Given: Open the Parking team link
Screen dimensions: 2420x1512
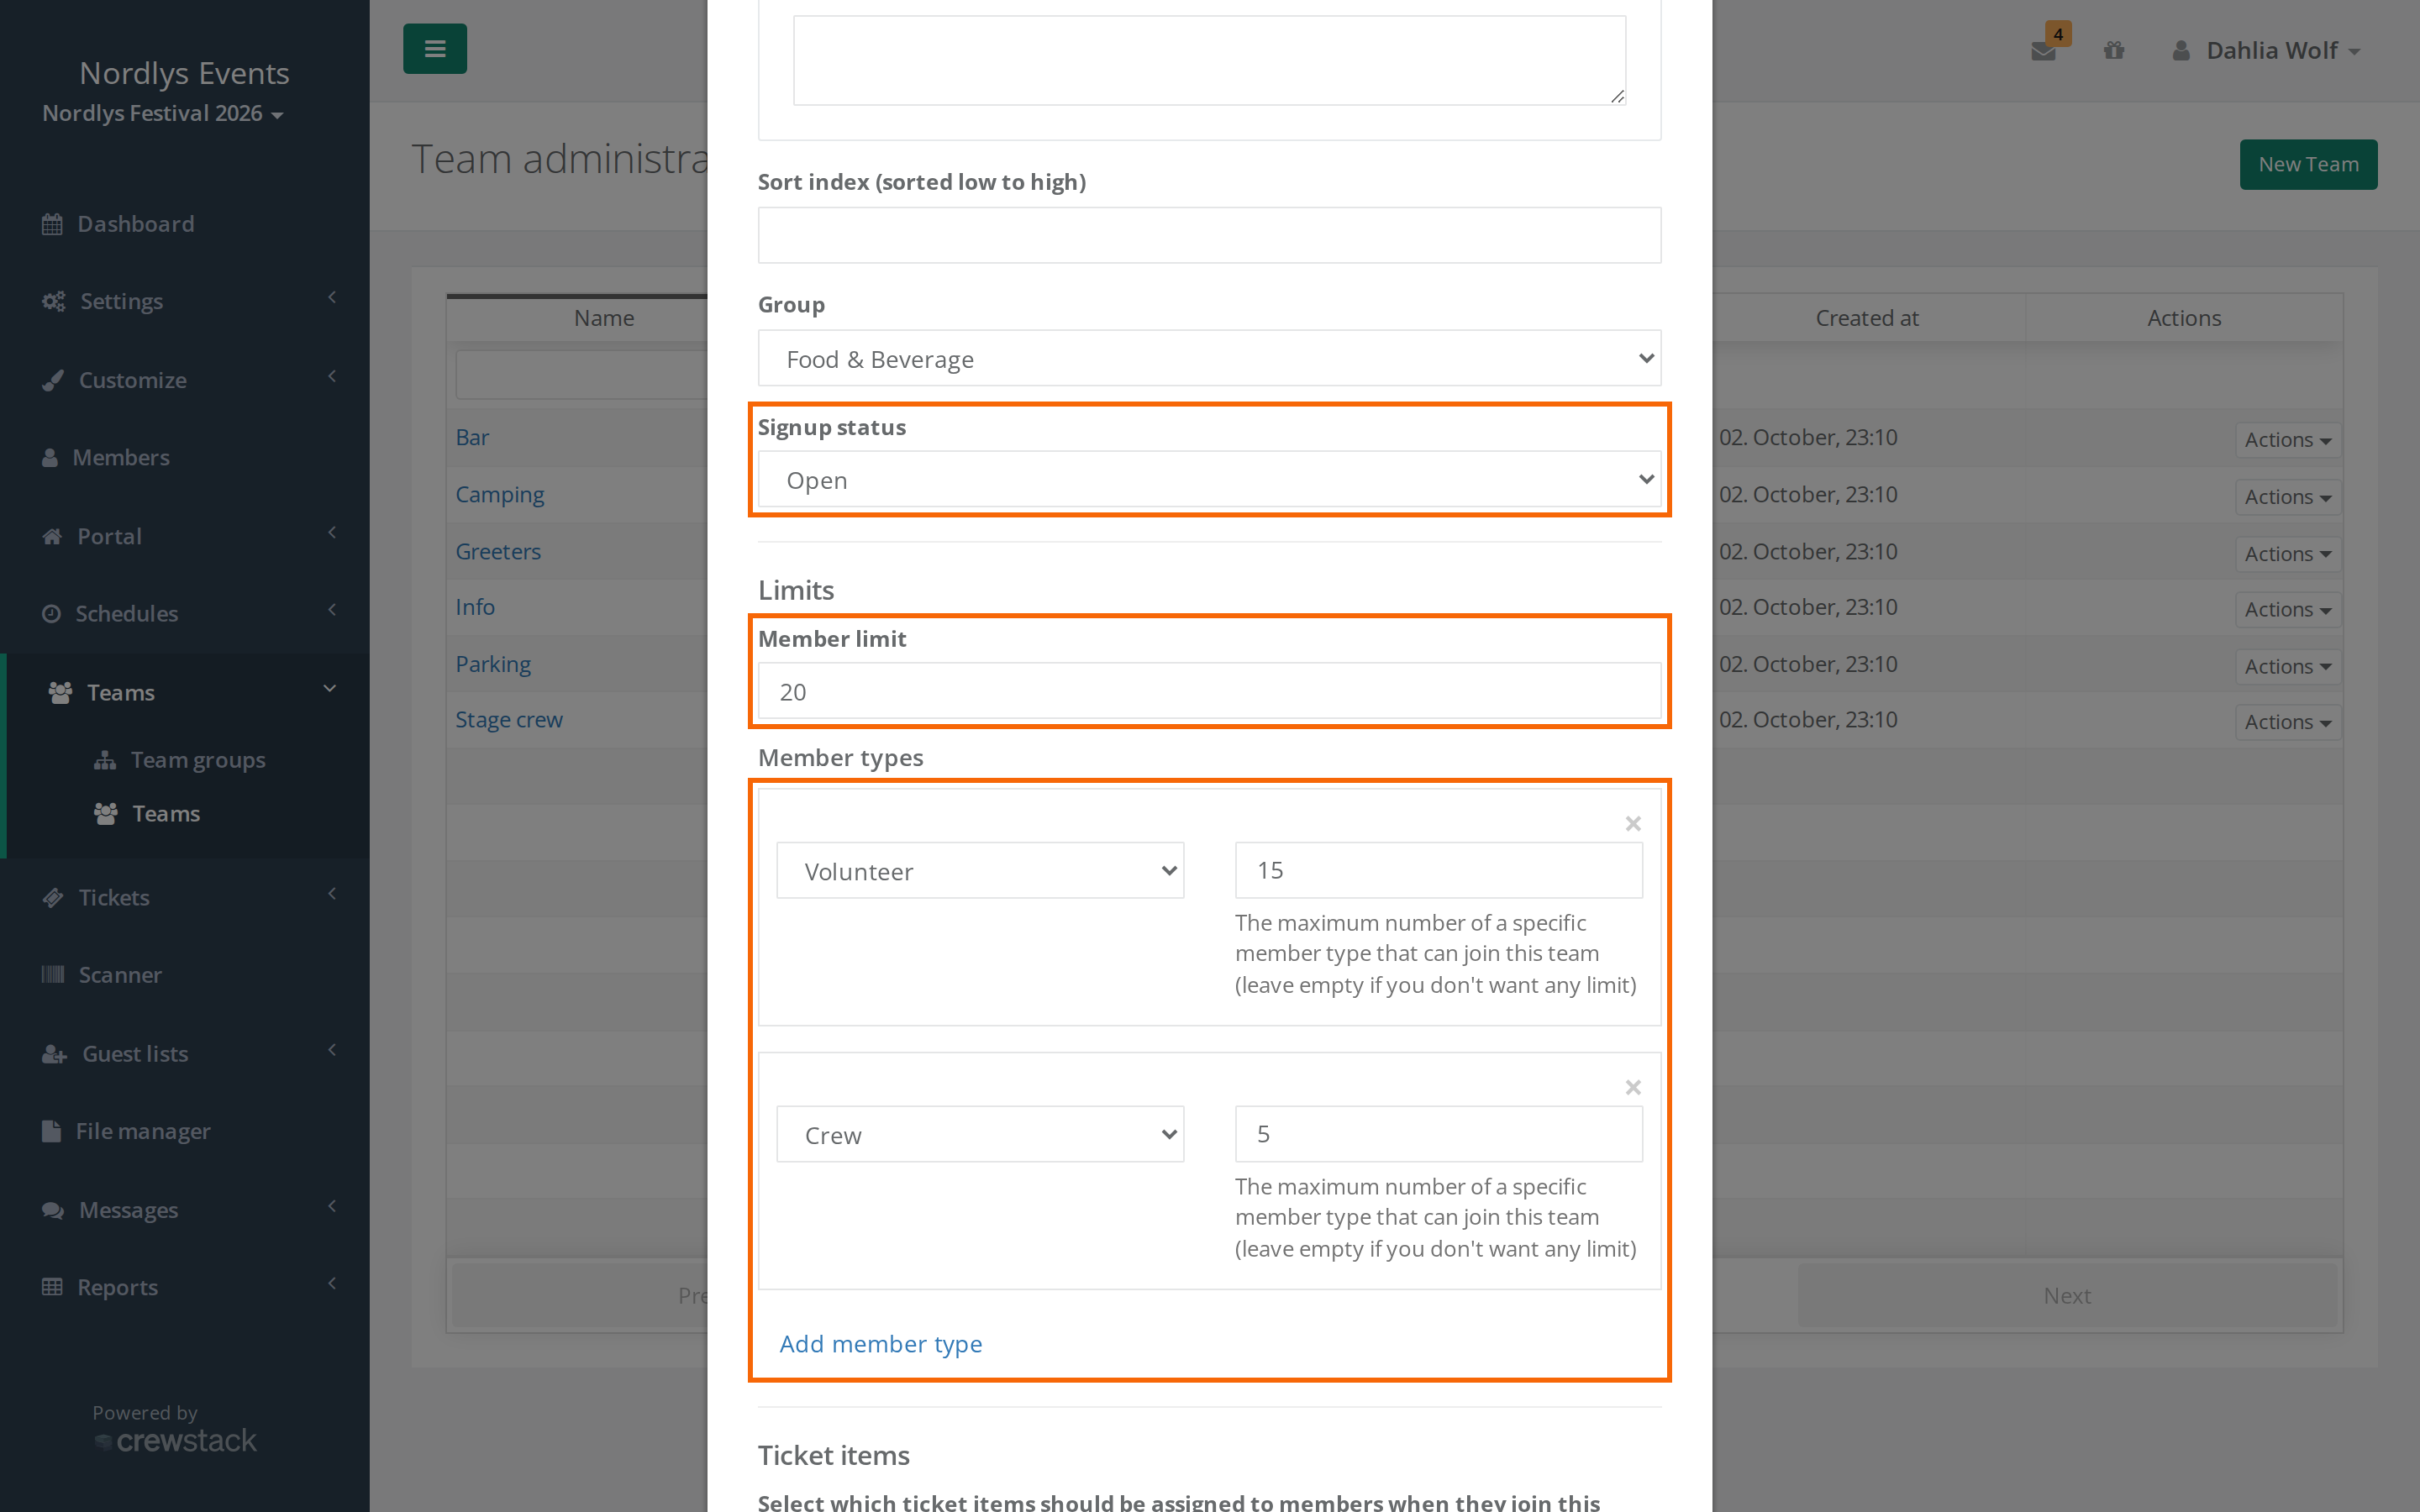Looking at the screenshot, I should [x=493, y=664].
